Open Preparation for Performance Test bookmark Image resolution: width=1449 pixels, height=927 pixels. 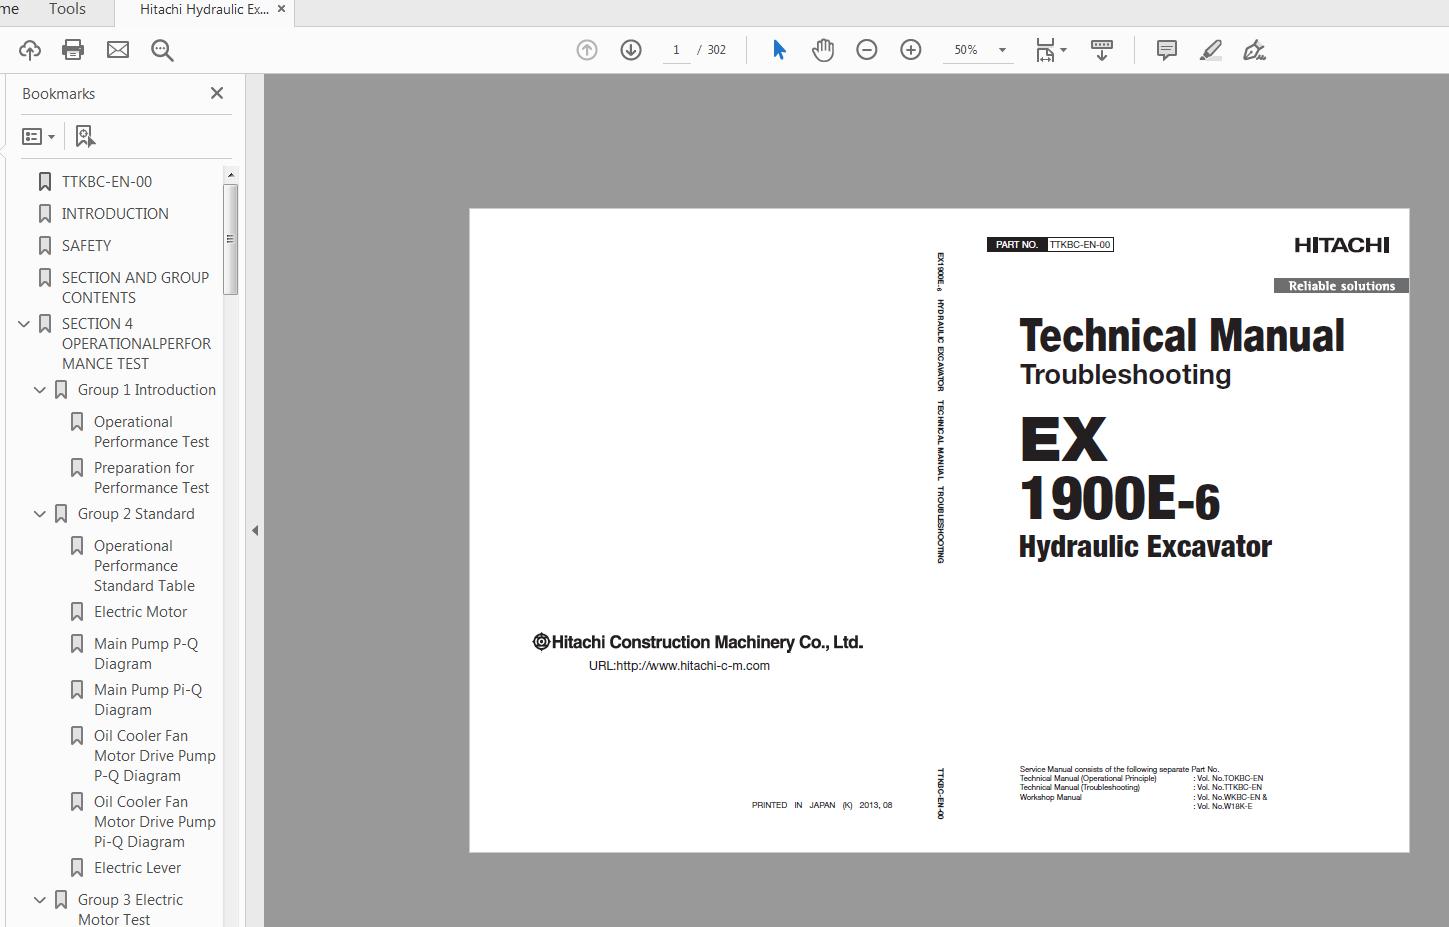point(151,478)
